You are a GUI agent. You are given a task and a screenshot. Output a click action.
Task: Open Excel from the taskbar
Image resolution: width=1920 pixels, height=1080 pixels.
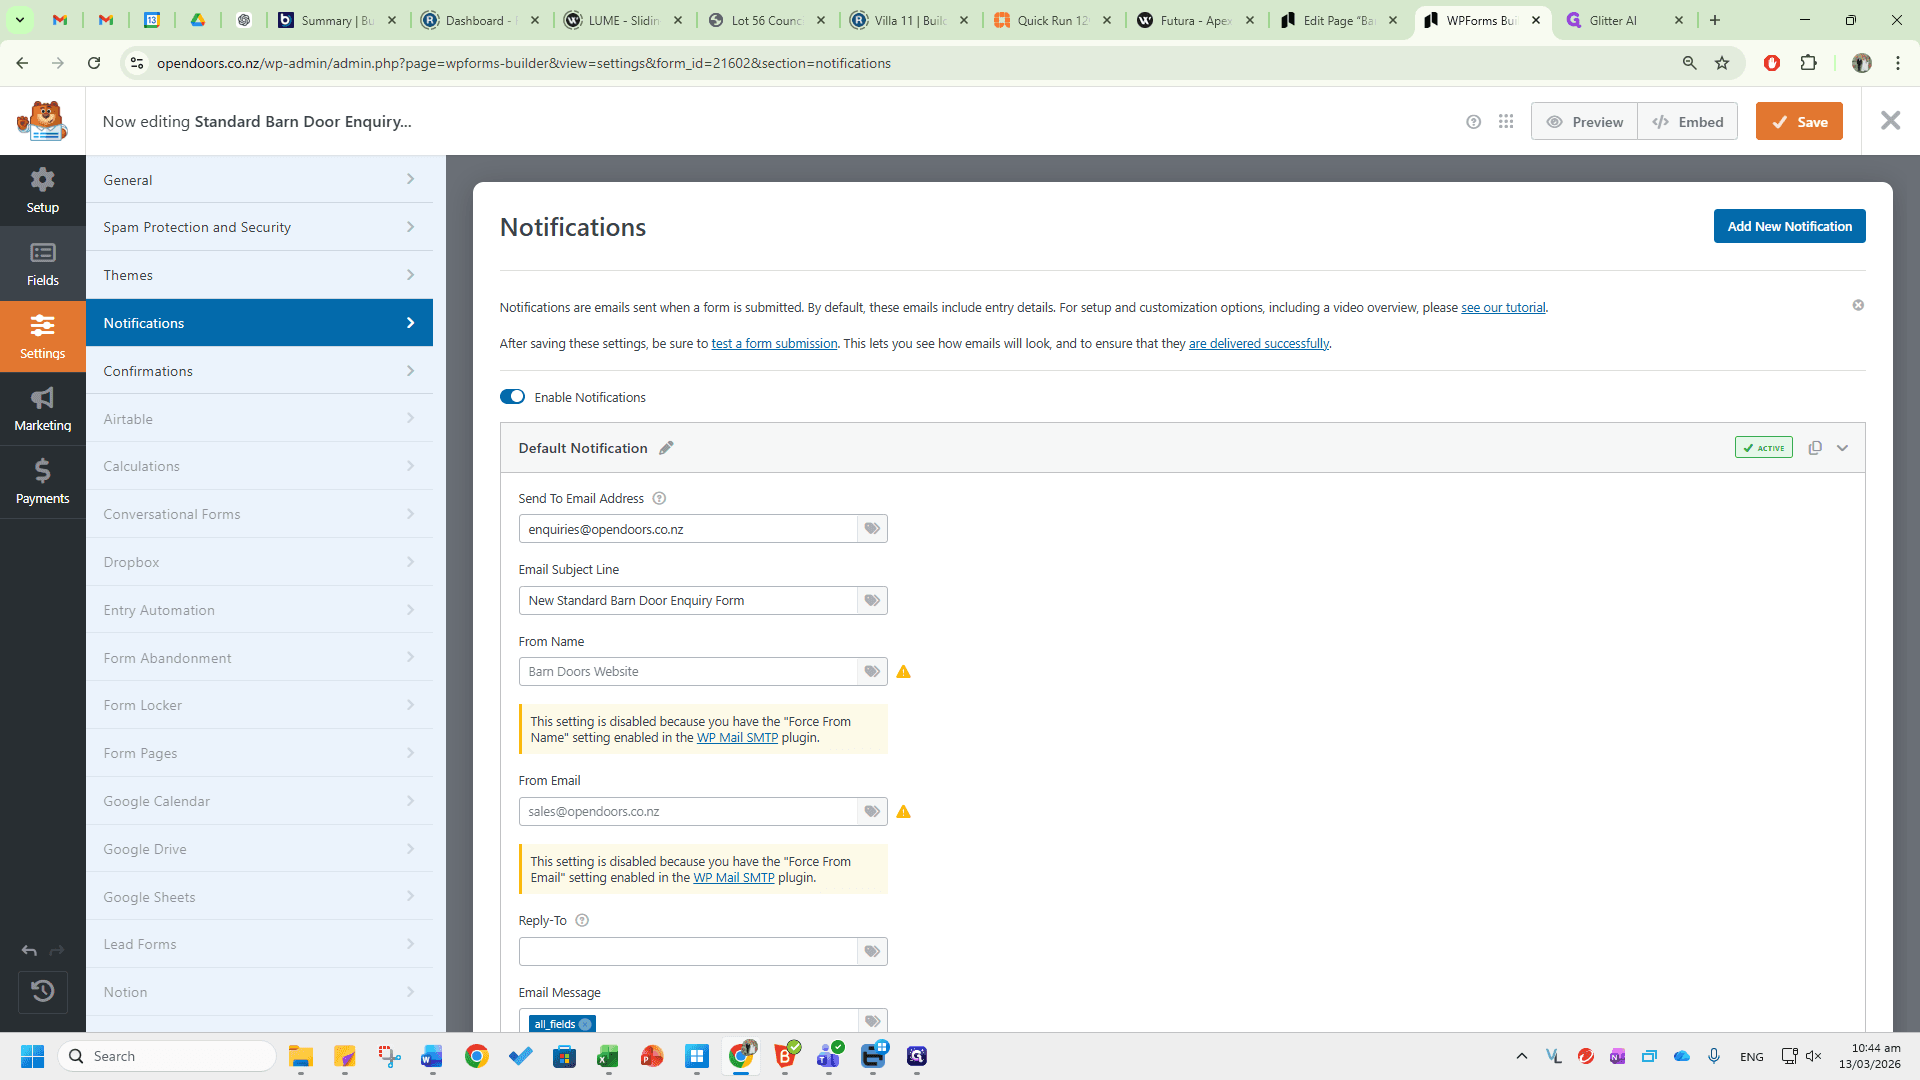point(608,1056)
